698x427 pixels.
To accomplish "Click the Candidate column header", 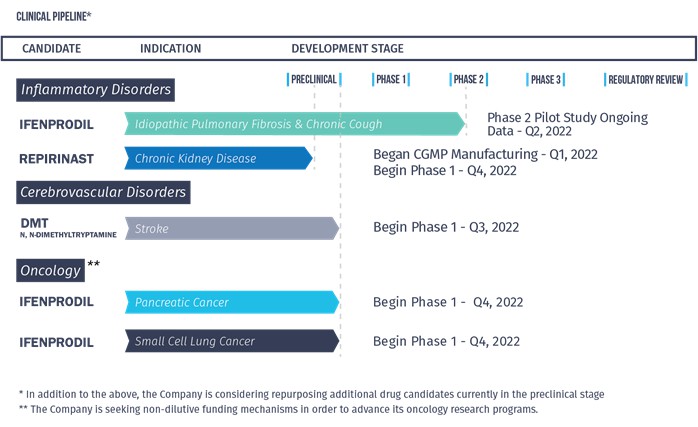I will click(x=52, y=49).
